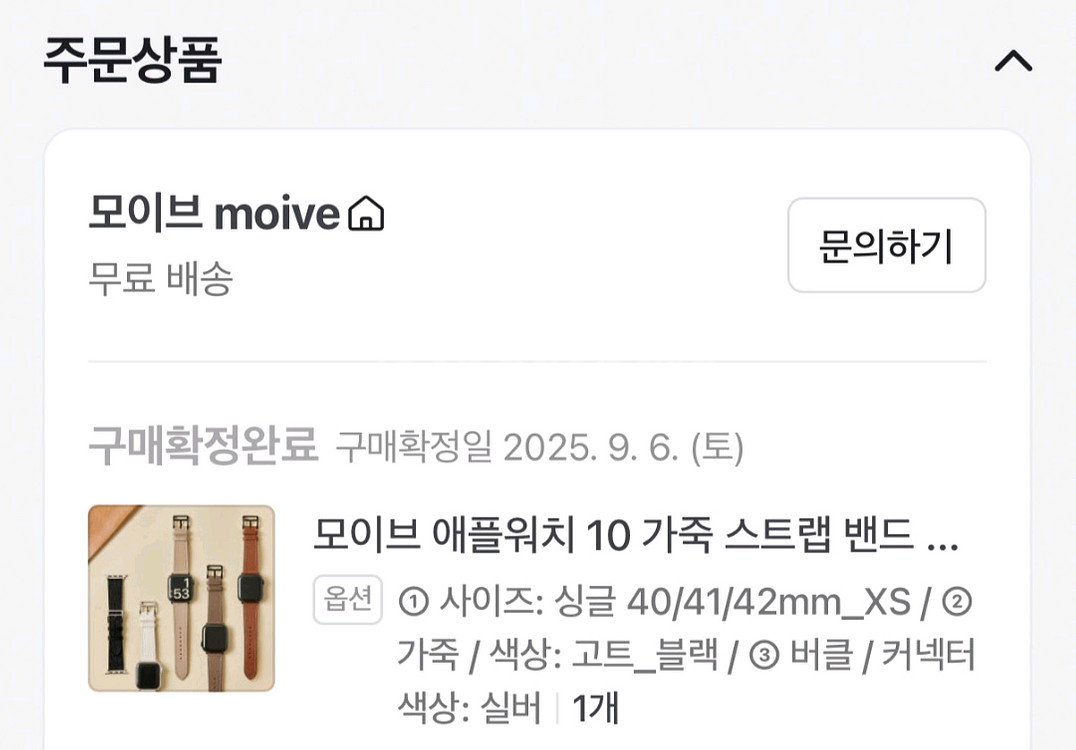Collapse the 주문상품 section with the chevron
This screenshot has height=750, width=1076.
point(1014,61)
